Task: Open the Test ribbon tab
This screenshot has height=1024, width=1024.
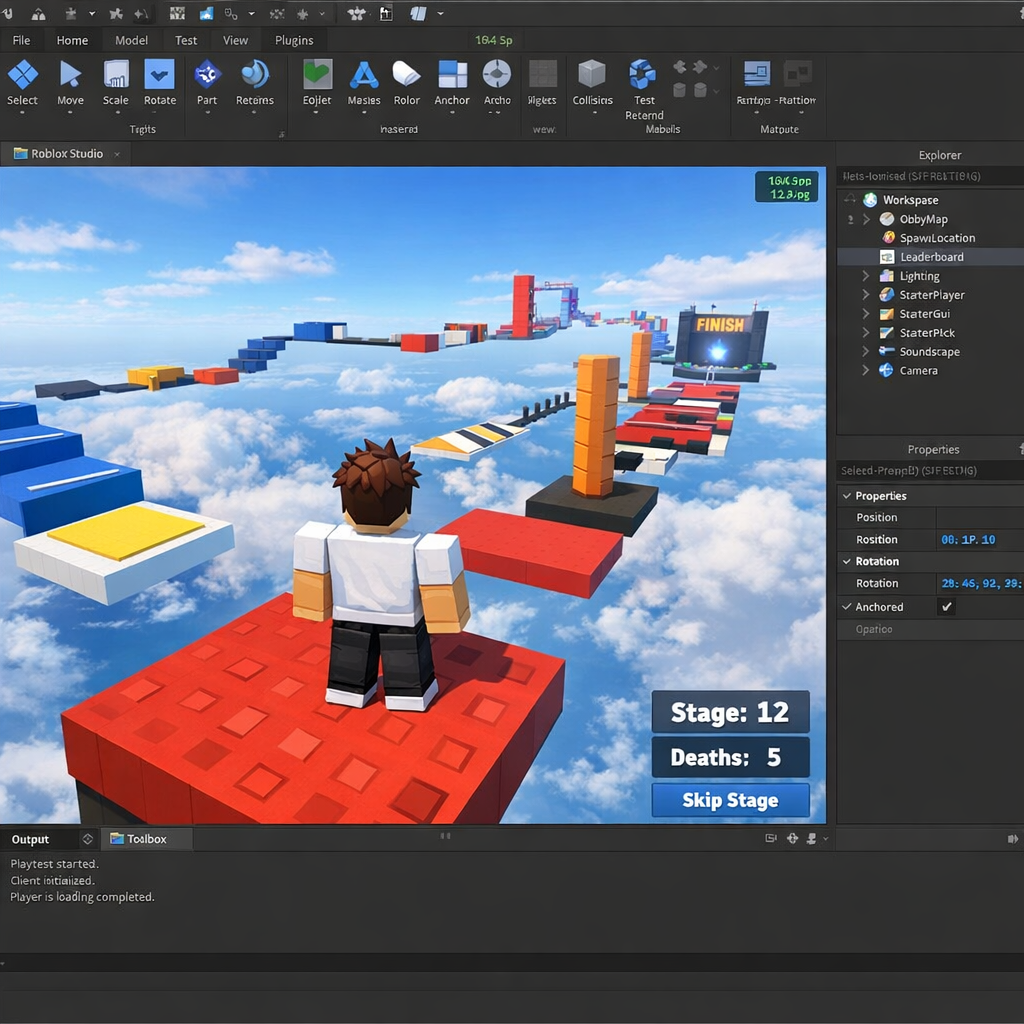Action: coord(185,40)
